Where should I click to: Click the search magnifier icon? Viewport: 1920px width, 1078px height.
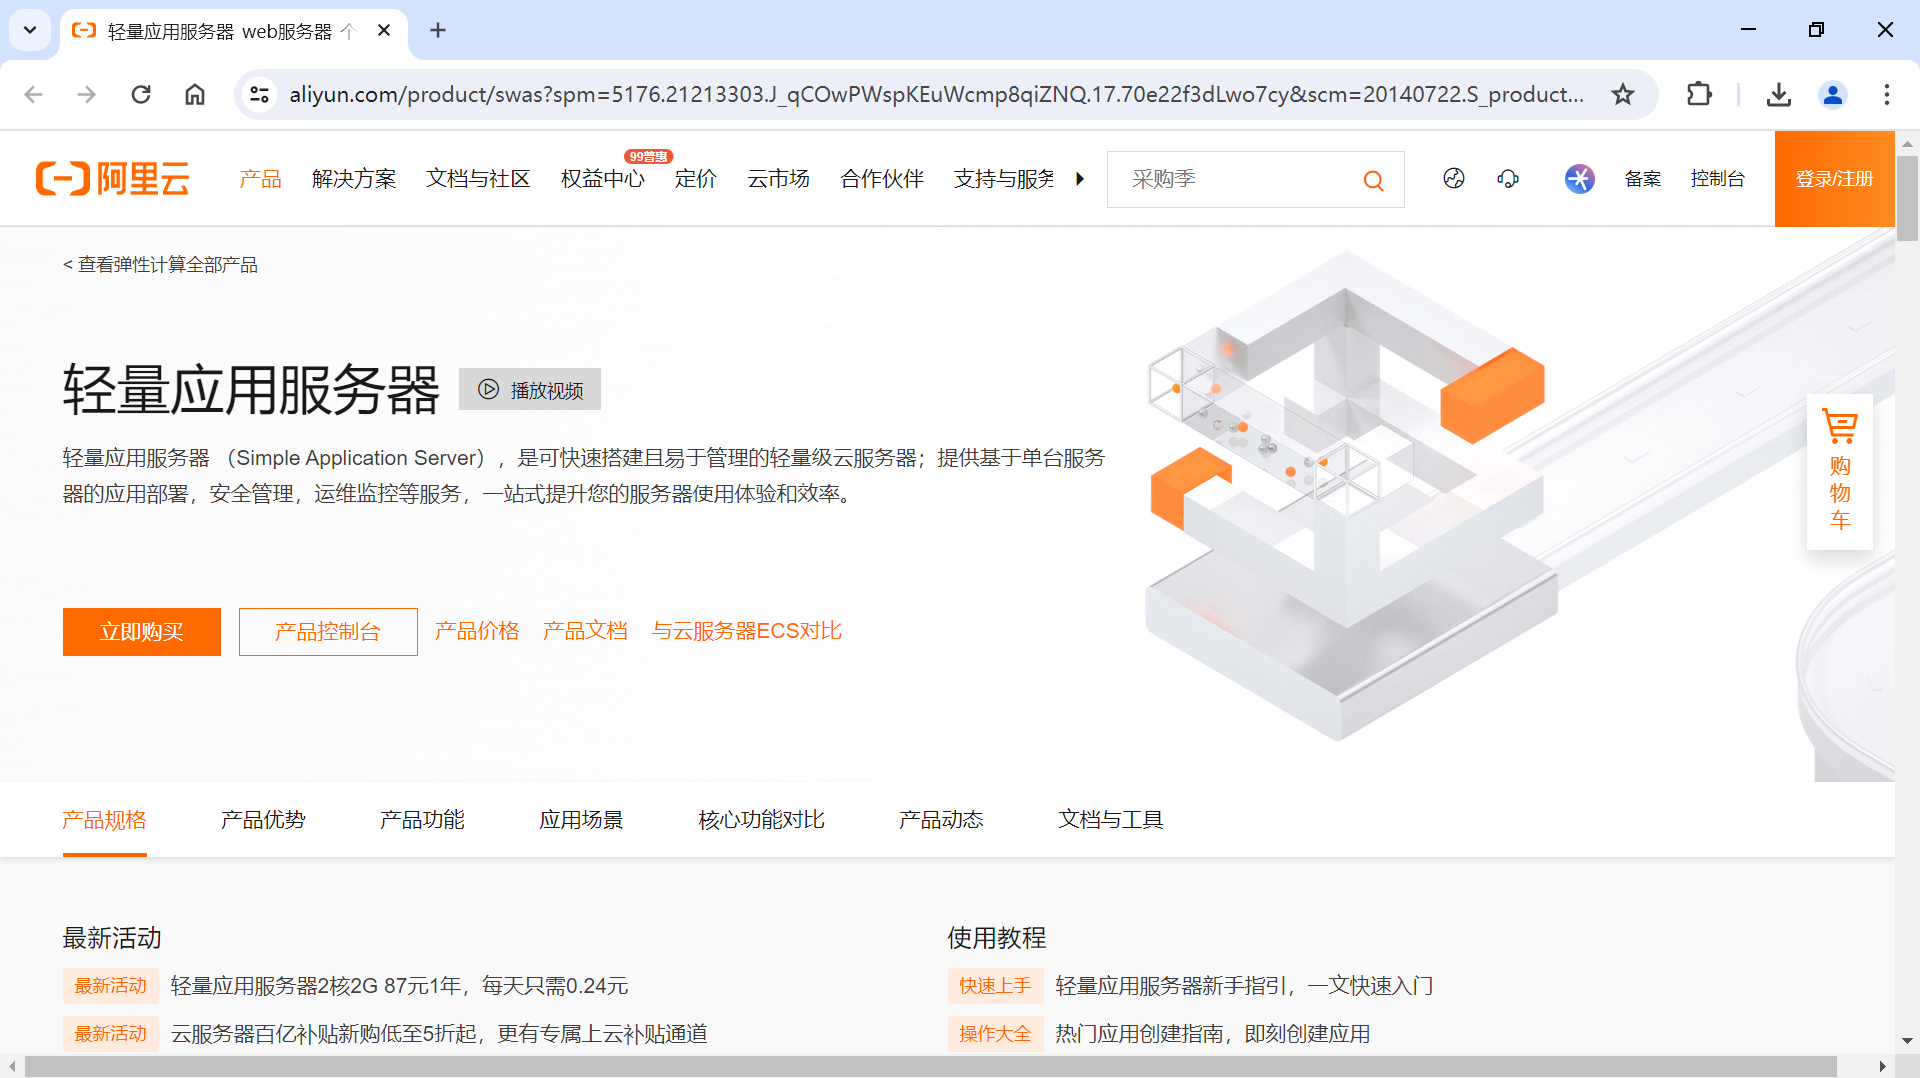click(1374, 181)
